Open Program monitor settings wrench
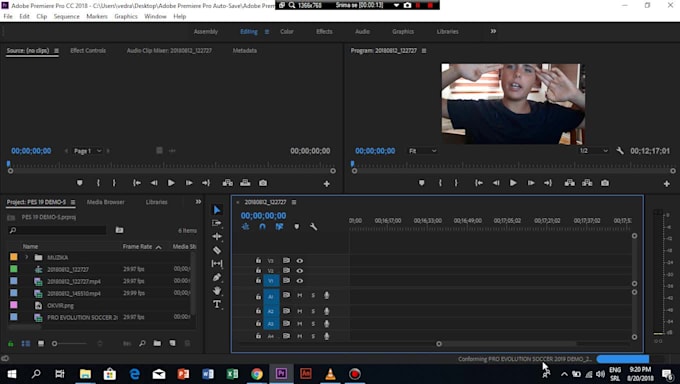This screenshot has width=680, height=384. [620, 151]
